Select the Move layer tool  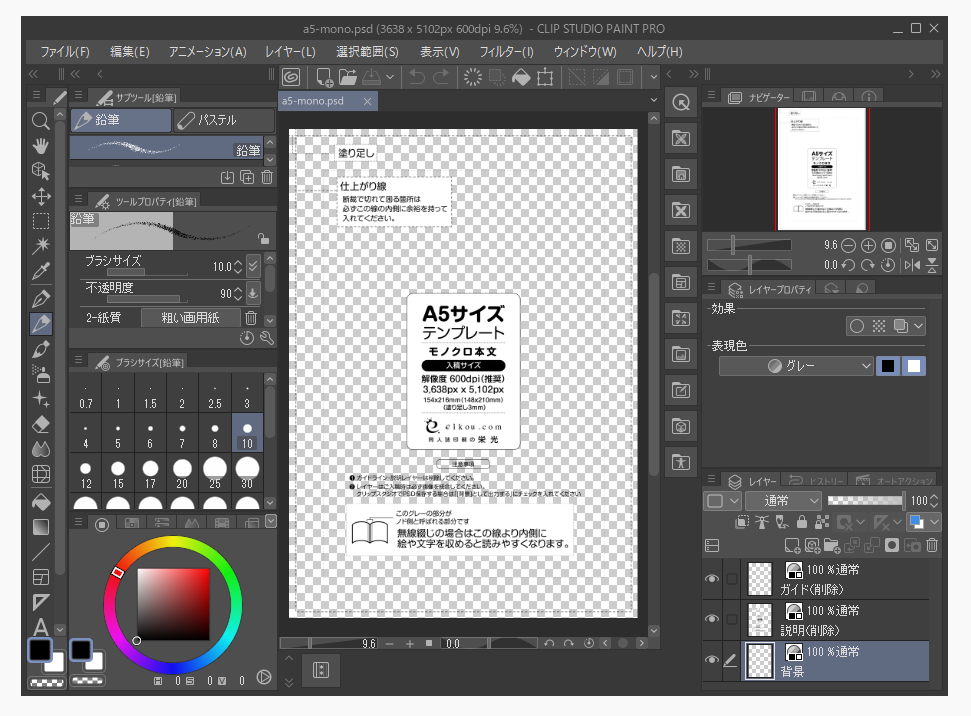tap(41, 196)
